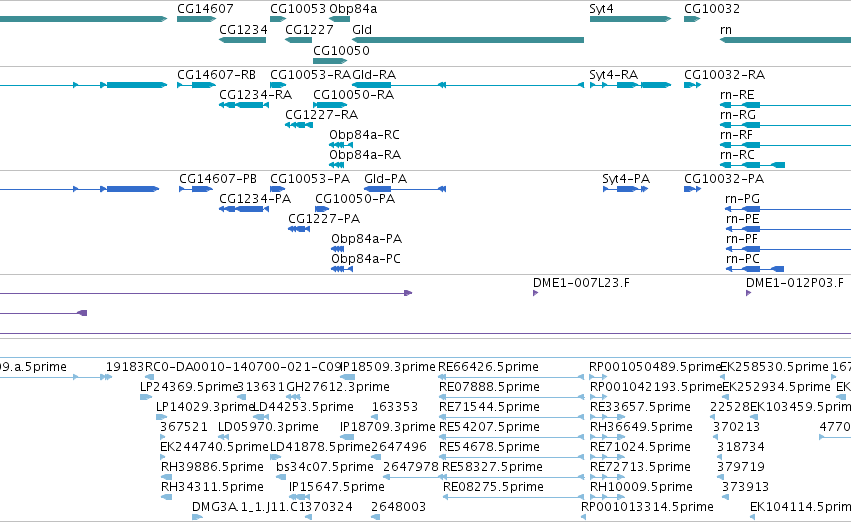Click EST LD44253.5prime
This screenshot has height=522, width=851.
[303, 407]
